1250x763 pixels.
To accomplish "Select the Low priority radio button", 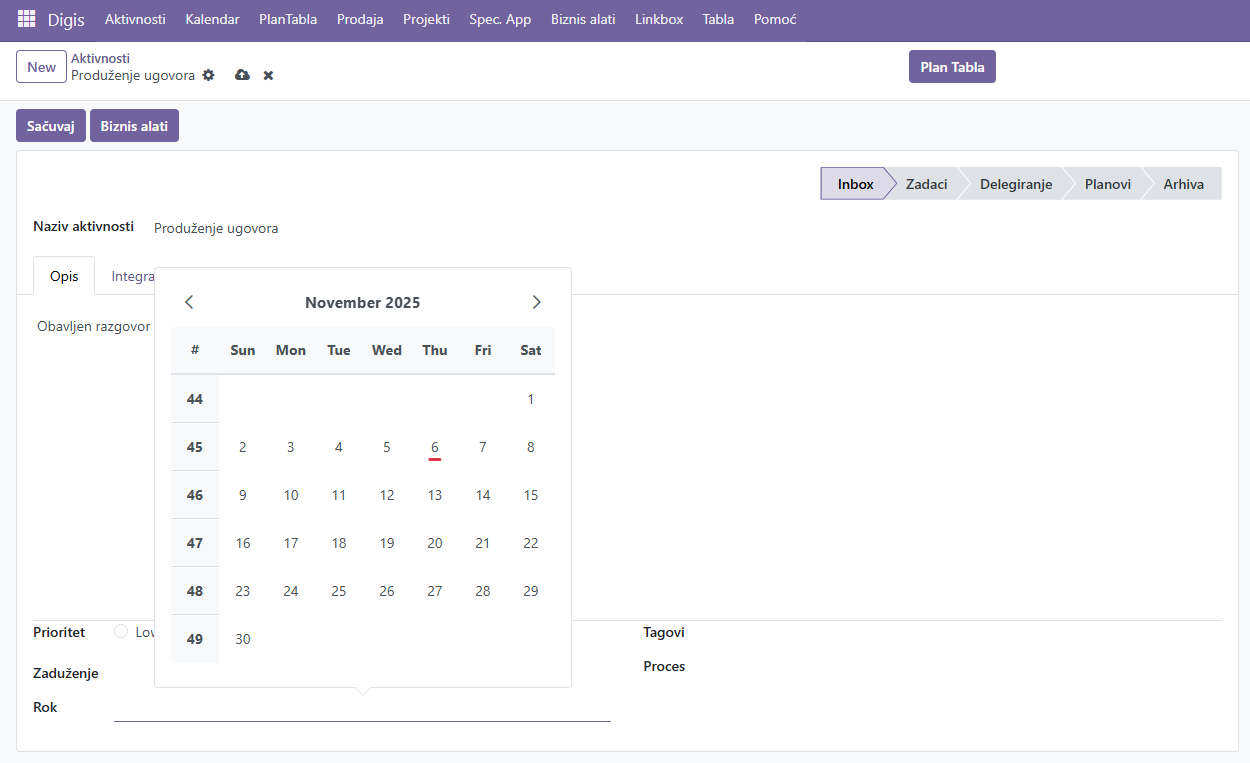I will (121, 631).
